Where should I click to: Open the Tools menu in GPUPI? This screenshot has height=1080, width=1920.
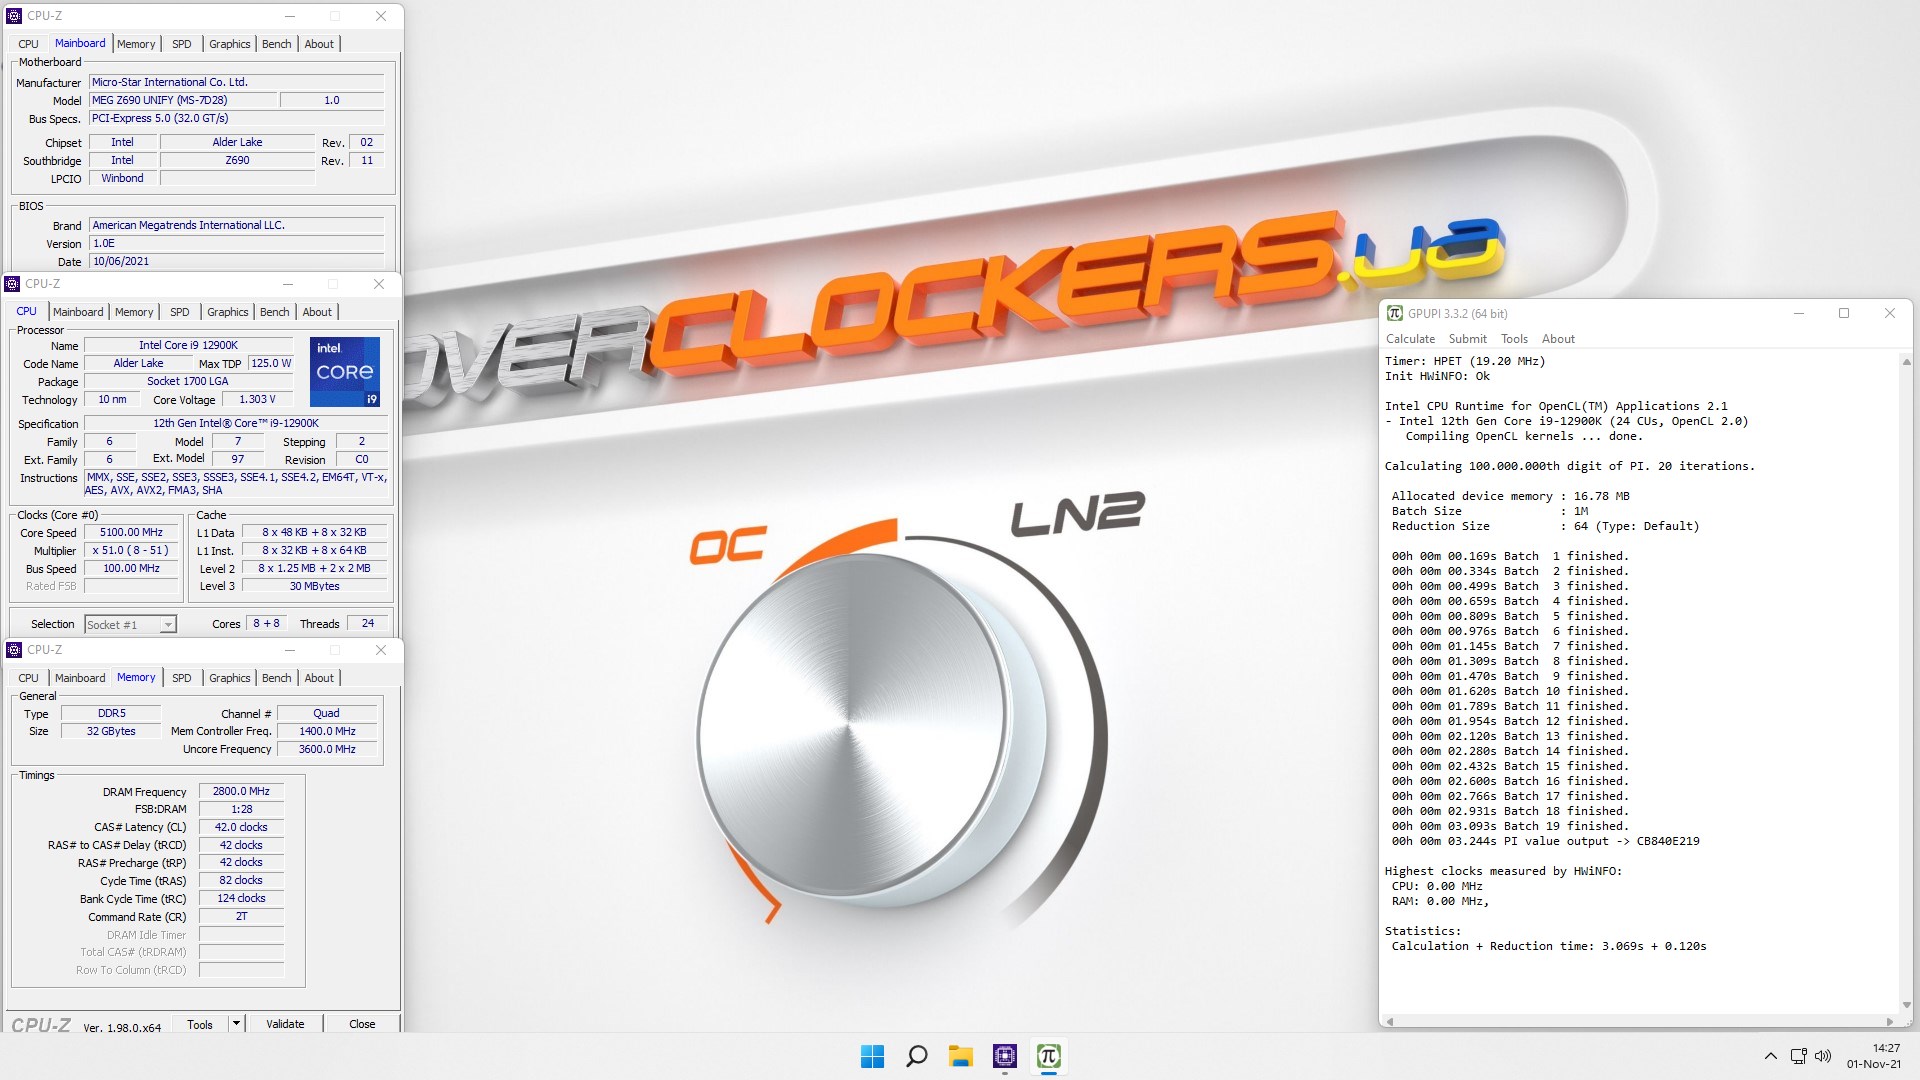[x=1514, y=339]
